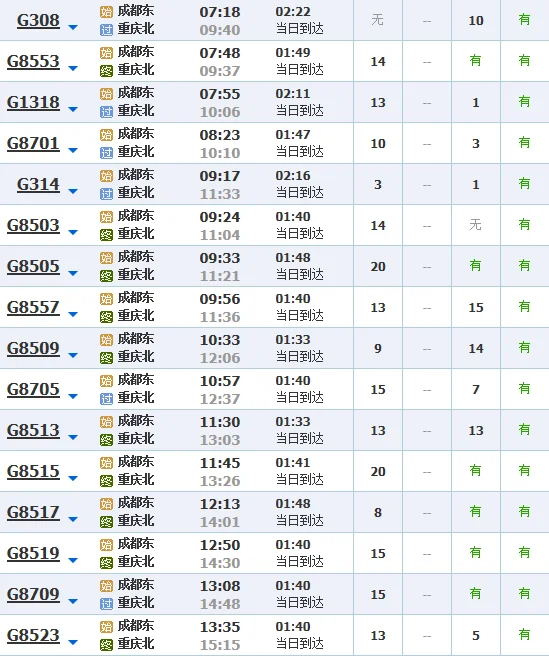Image resolution: width=549 pixels, height=656 pixels.
Task: Open train G8709 details link
Action: pos(33,594)
